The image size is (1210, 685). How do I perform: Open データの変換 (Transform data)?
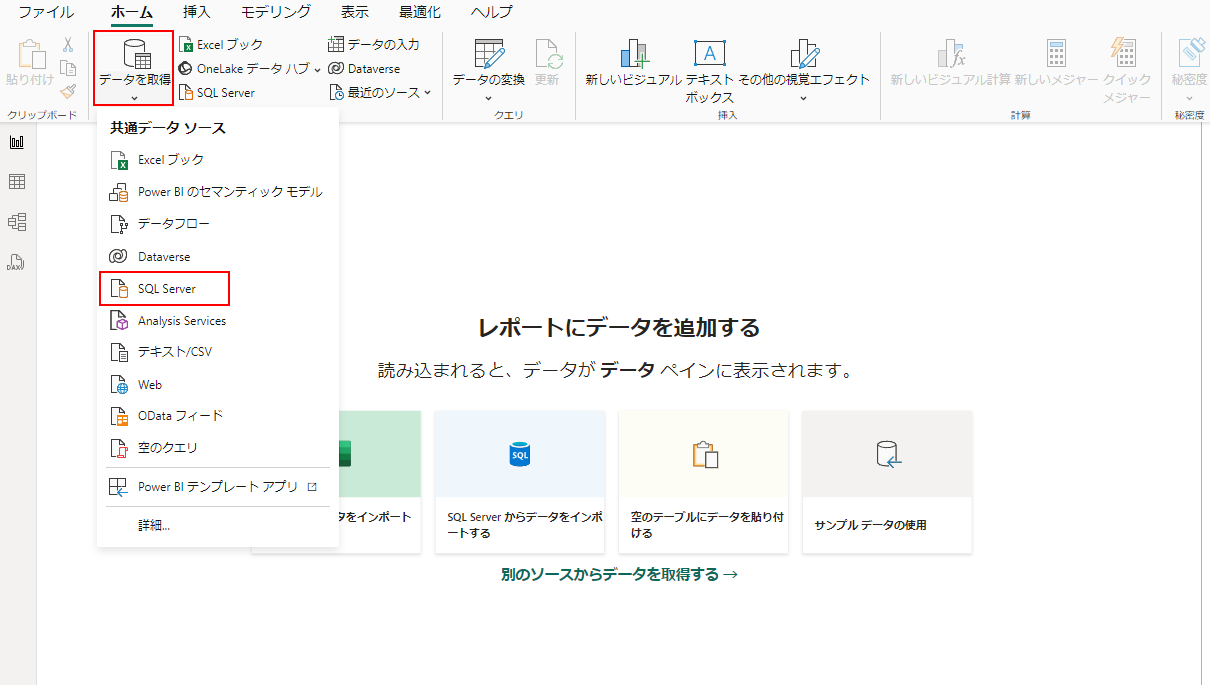[x=487, y=68]
